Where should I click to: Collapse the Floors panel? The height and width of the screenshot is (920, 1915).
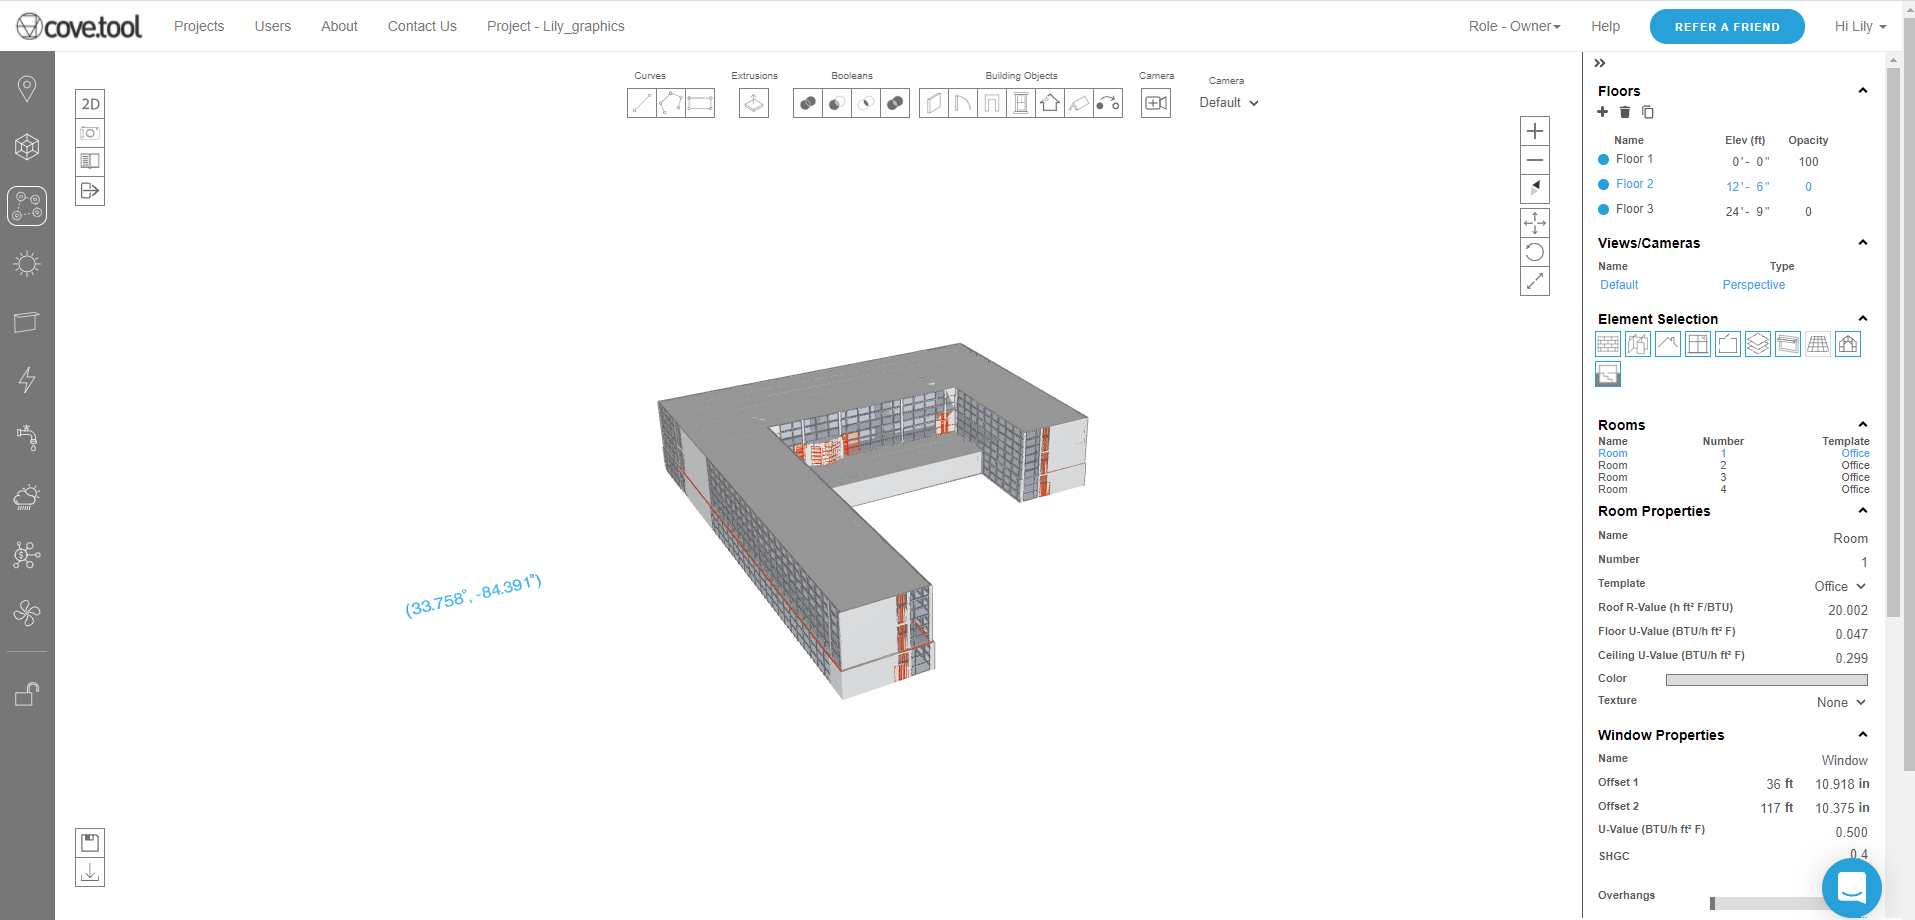pyautogui.click(x=1862, y=90)
